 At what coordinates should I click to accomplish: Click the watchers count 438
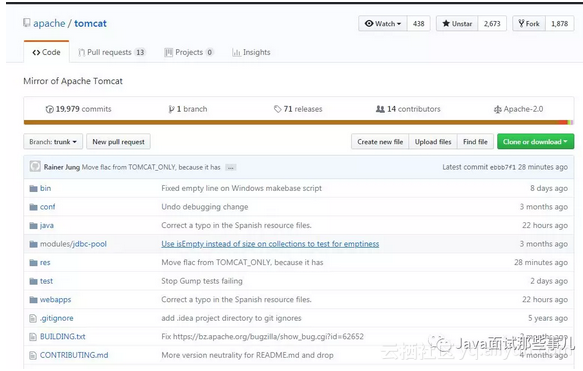(418, 23)
